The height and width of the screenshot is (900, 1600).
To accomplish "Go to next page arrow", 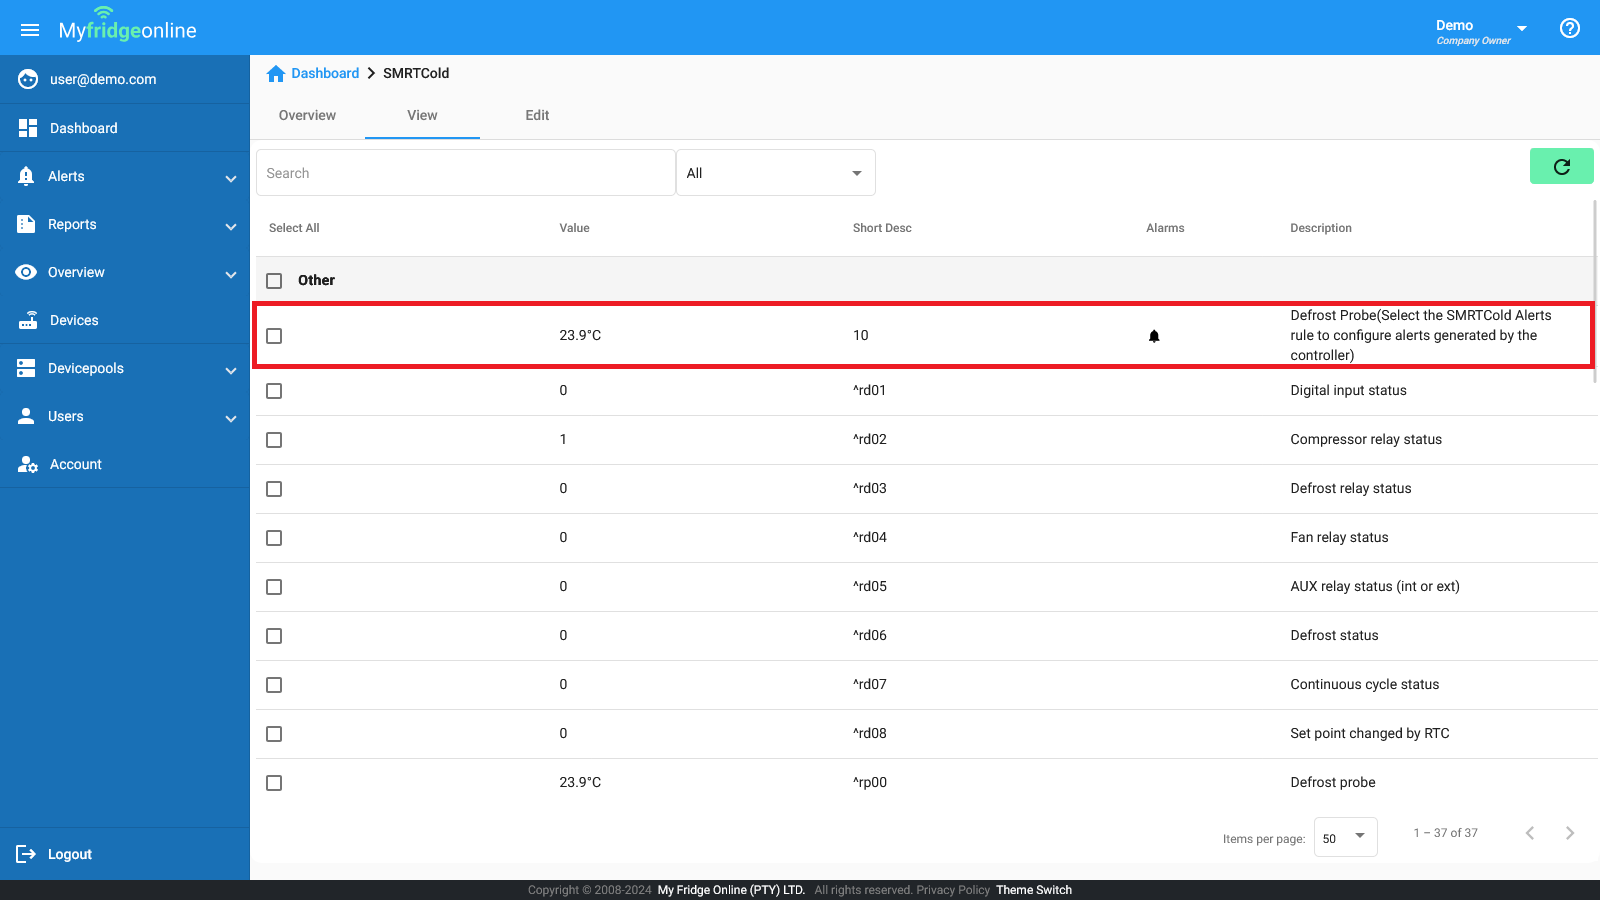I will click(1570, 833).
